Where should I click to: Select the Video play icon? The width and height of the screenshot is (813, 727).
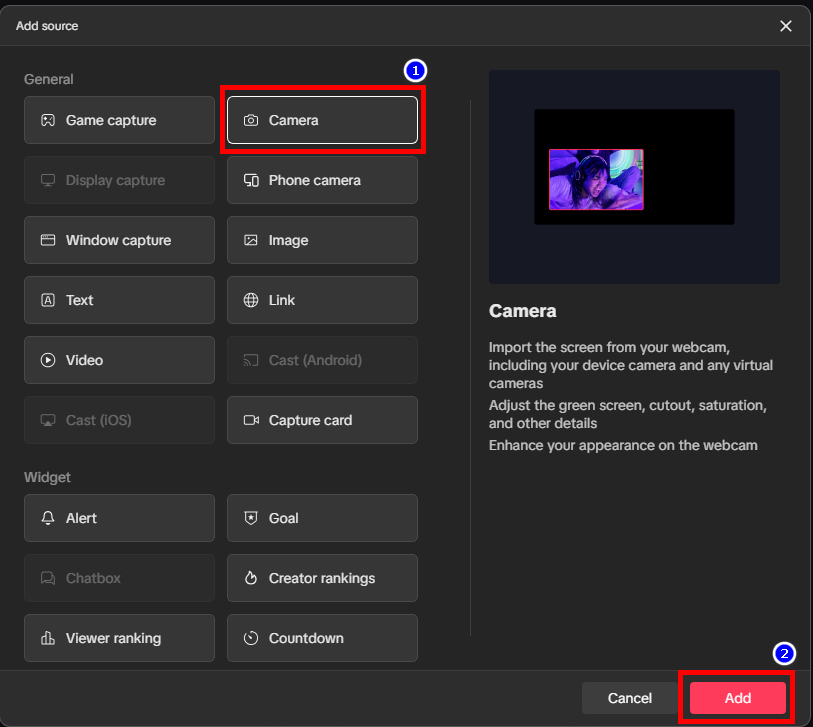click(x=48, y=361)
